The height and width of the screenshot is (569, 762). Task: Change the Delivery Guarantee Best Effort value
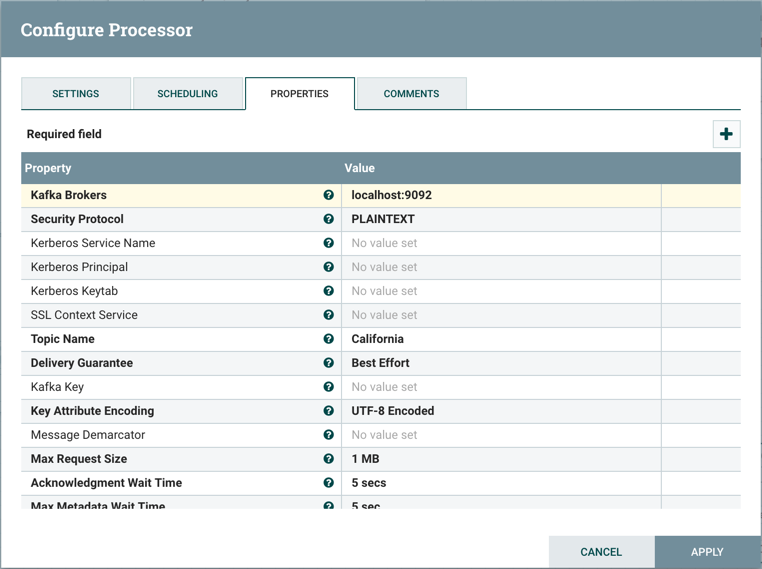click(x=500, y=363)
